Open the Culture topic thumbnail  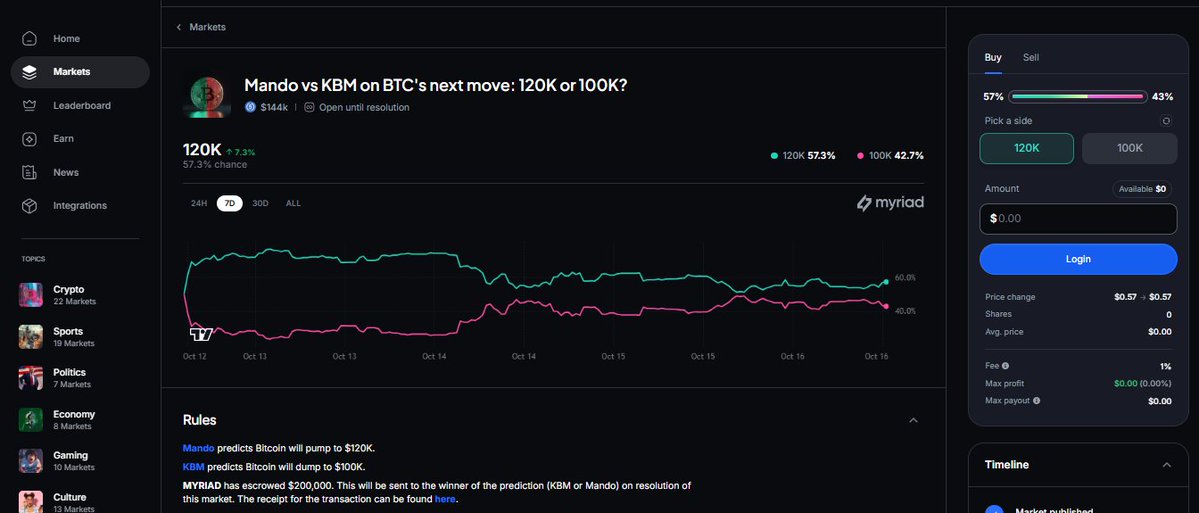31,502
